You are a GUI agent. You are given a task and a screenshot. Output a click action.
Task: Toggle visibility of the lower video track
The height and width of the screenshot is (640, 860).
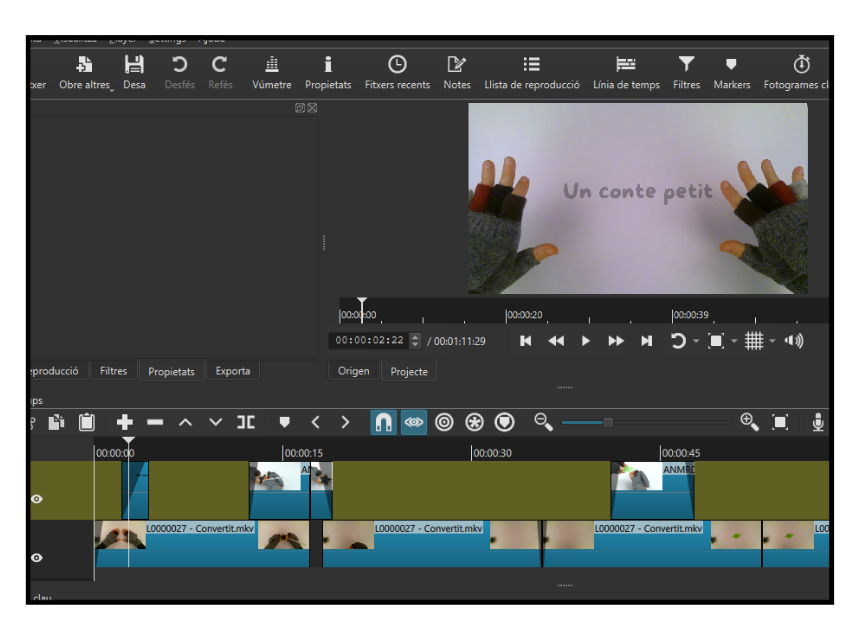click(x=37, y=557)
